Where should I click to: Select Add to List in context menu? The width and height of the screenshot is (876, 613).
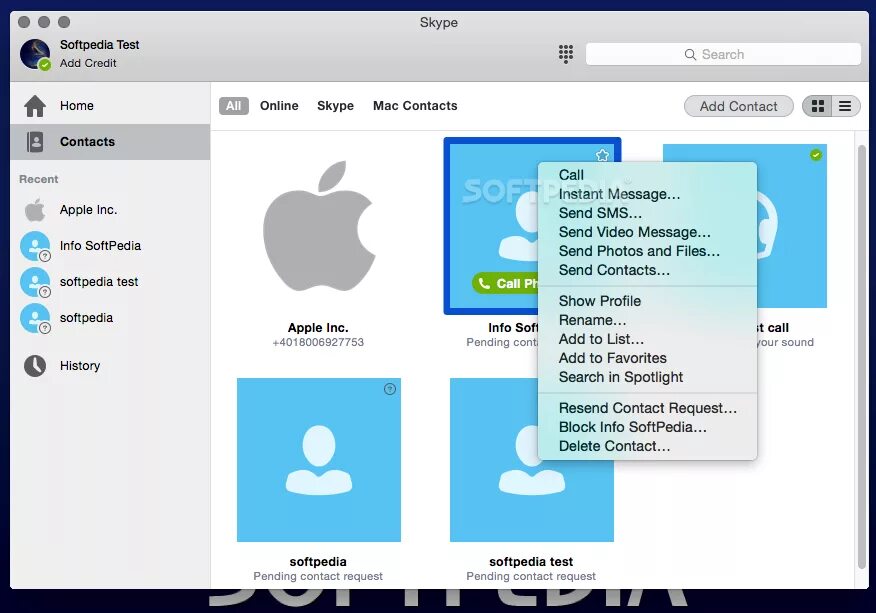tap(648, 339)
